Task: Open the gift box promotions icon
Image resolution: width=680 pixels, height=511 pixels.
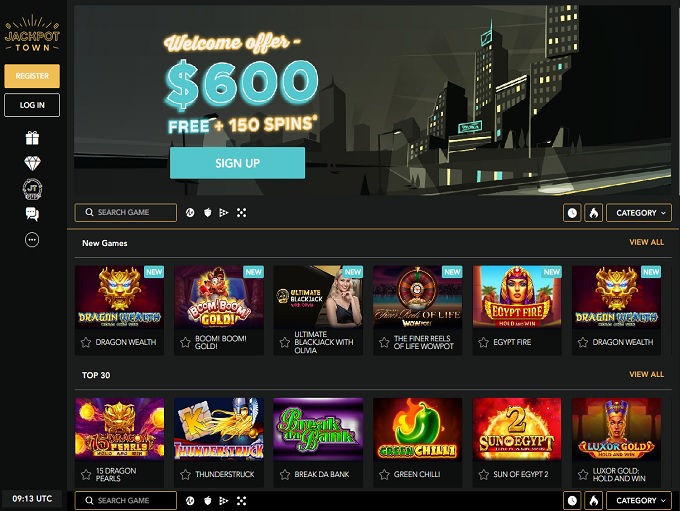Action: pos(32,138)
